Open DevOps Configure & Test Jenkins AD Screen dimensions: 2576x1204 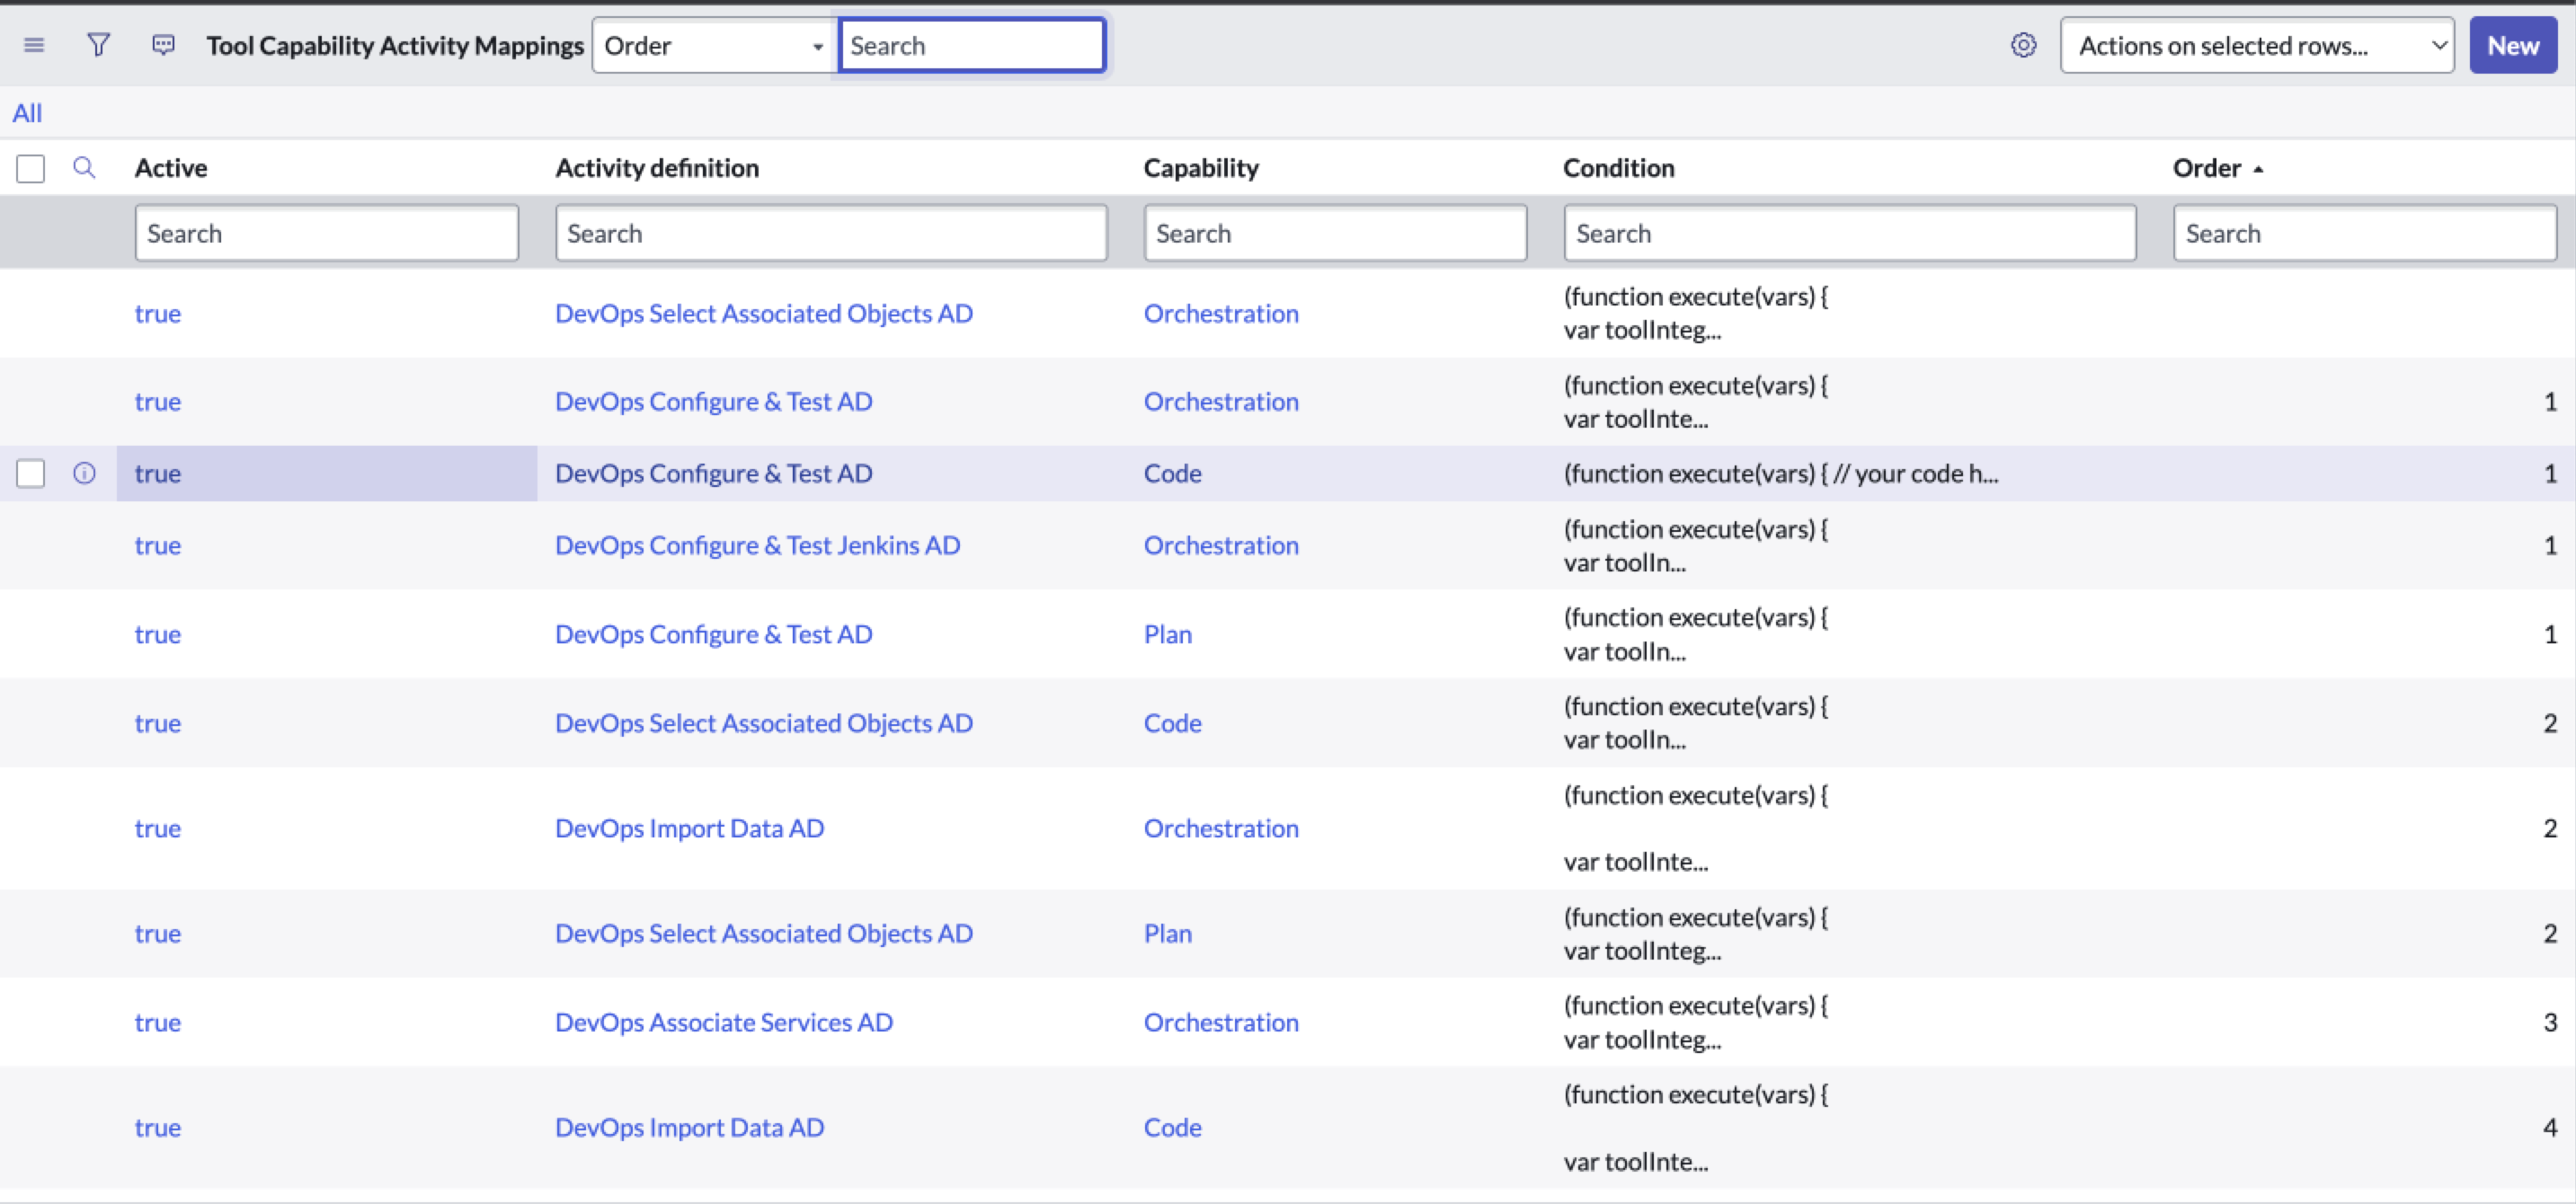[757, 545]
